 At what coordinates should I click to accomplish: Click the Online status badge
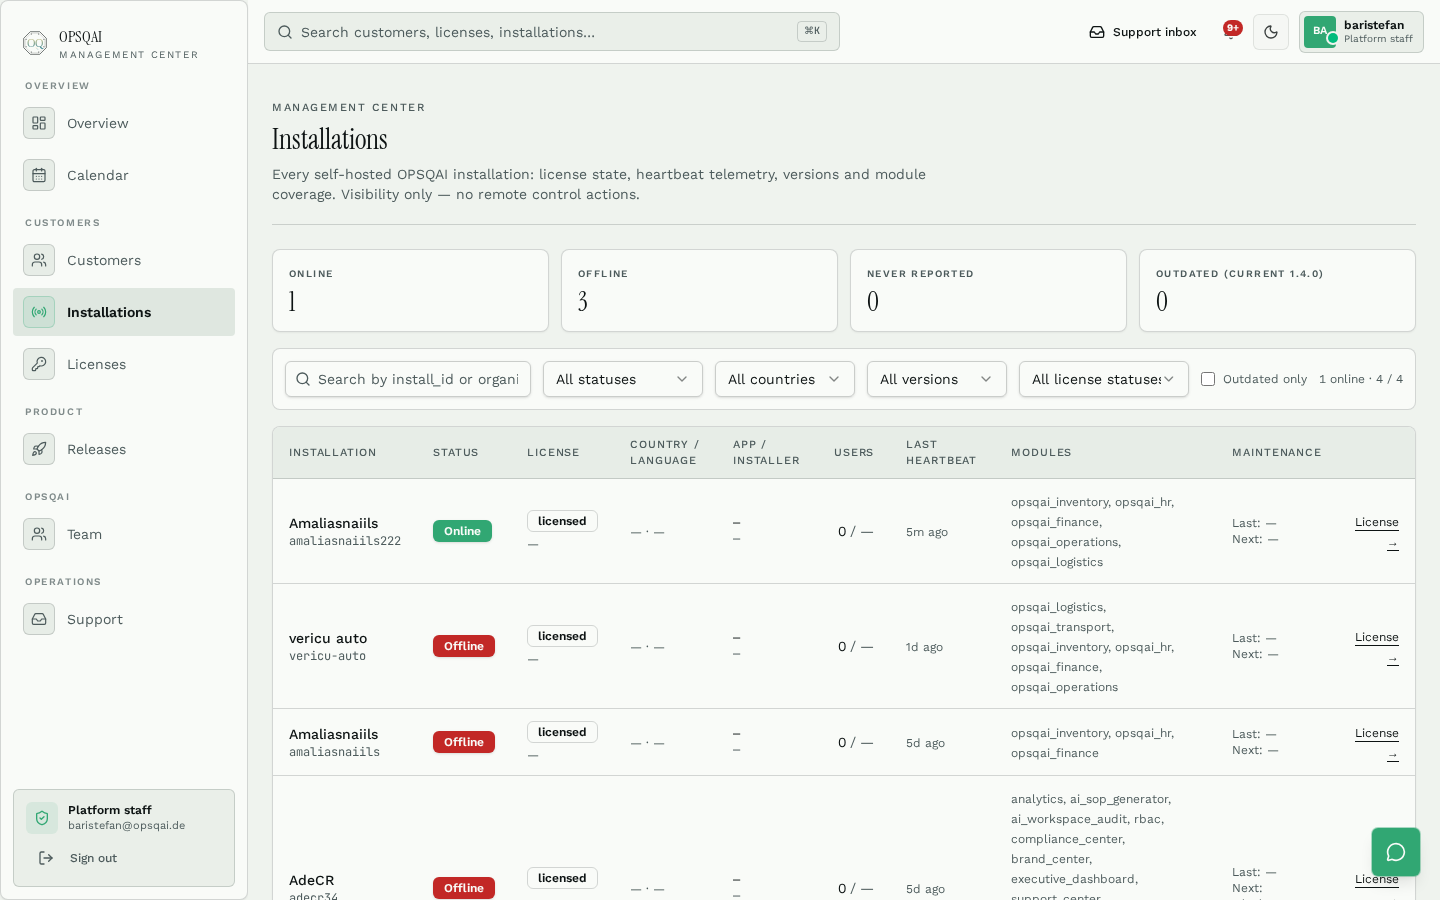tap(462, 531)
